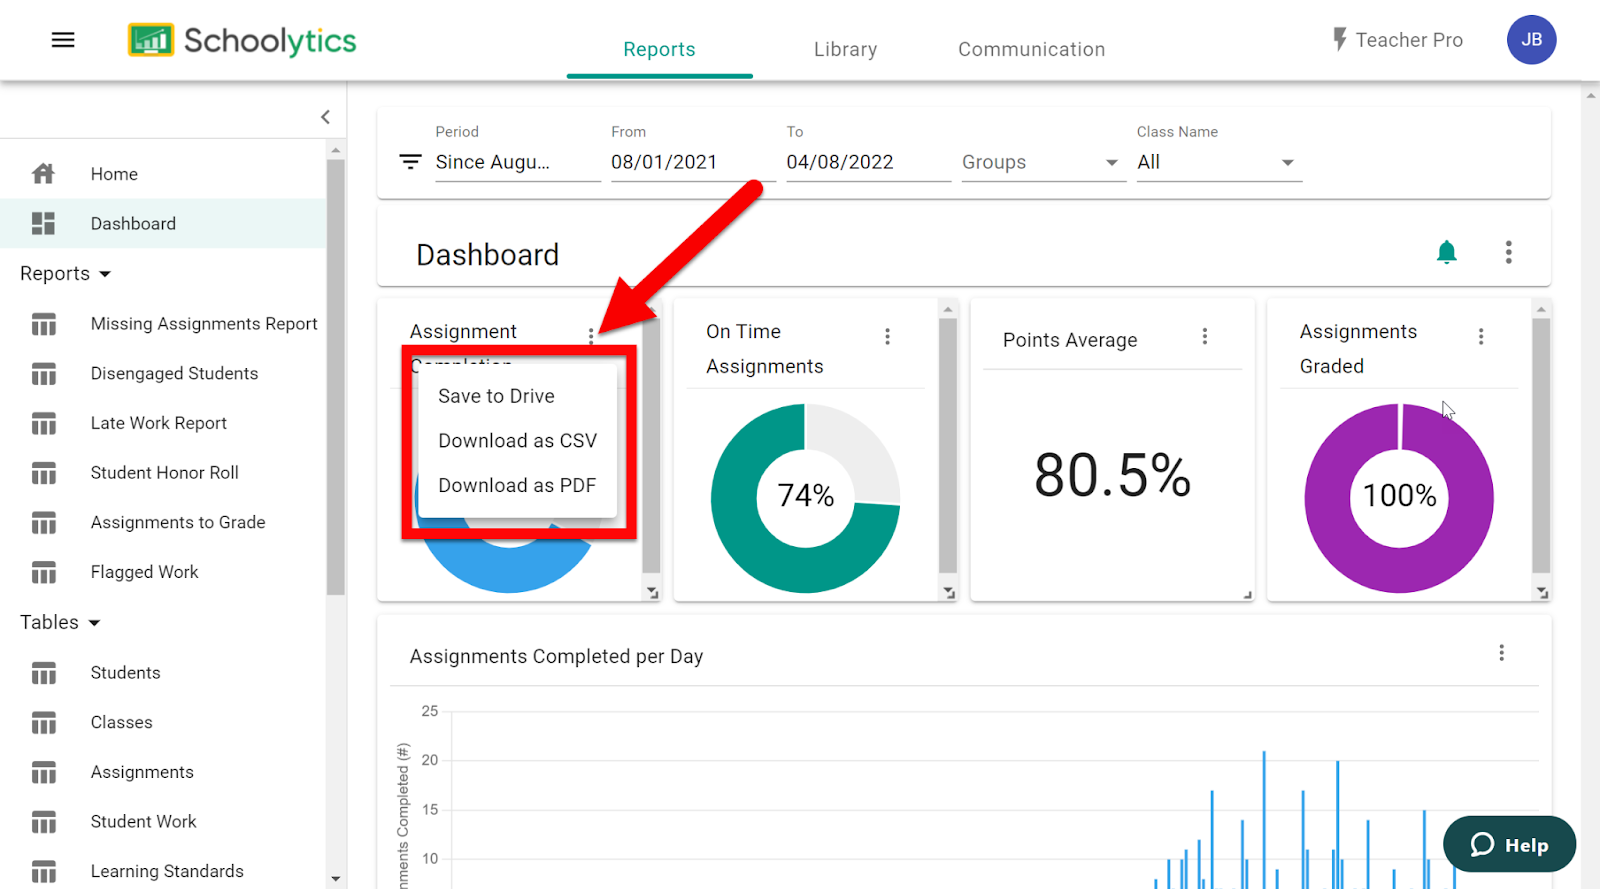Open the Points Average three-dot menu
Viewport: 1600px width, 889px height.
(x=1205, y=337)
